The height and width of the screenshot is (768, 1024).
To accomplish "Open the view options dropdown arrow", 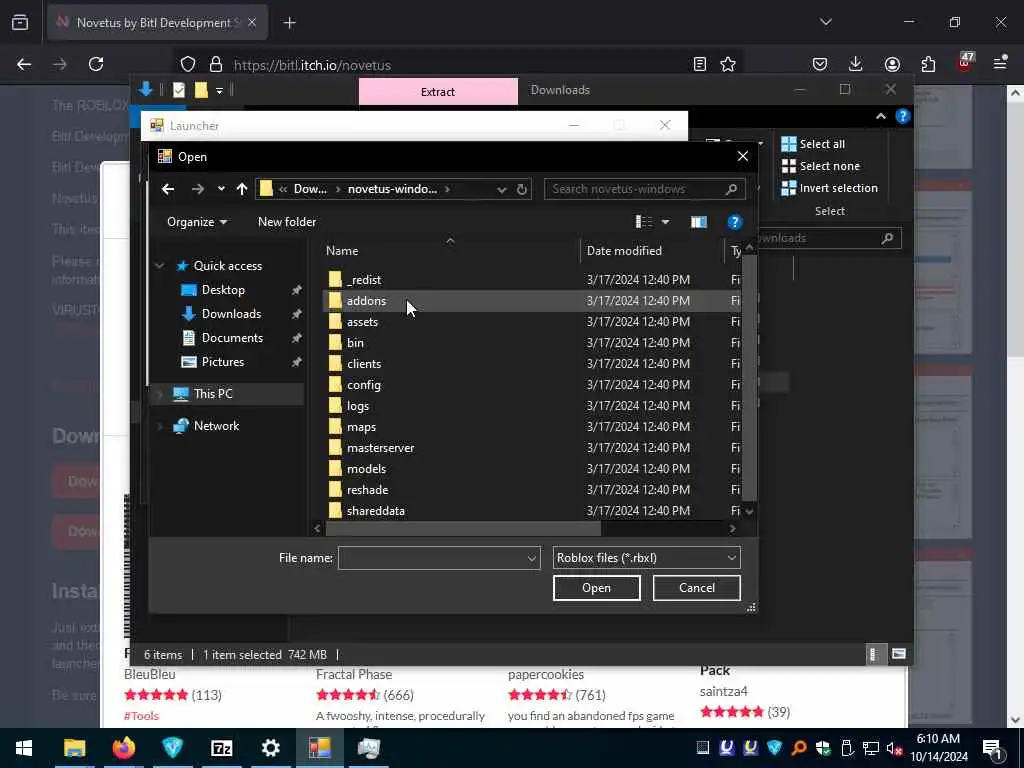I will [665, 222].
